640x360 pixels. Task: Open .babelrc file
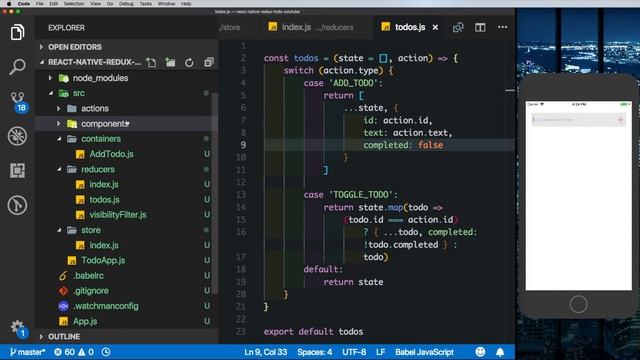(88, 276)
